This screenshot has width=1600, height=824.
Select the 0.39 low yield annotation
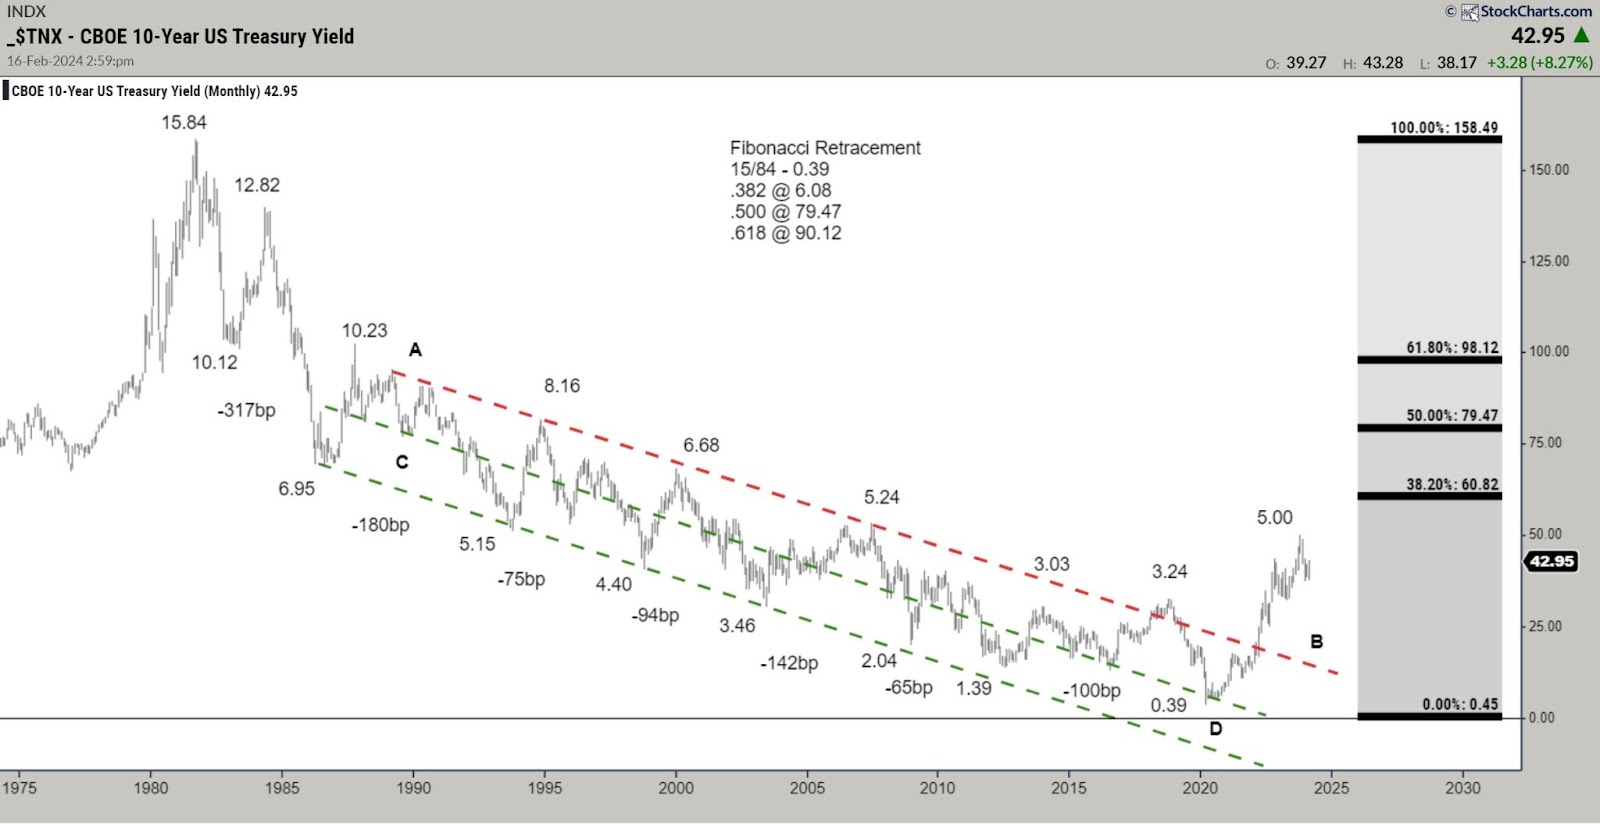(x=1168, y=705)
